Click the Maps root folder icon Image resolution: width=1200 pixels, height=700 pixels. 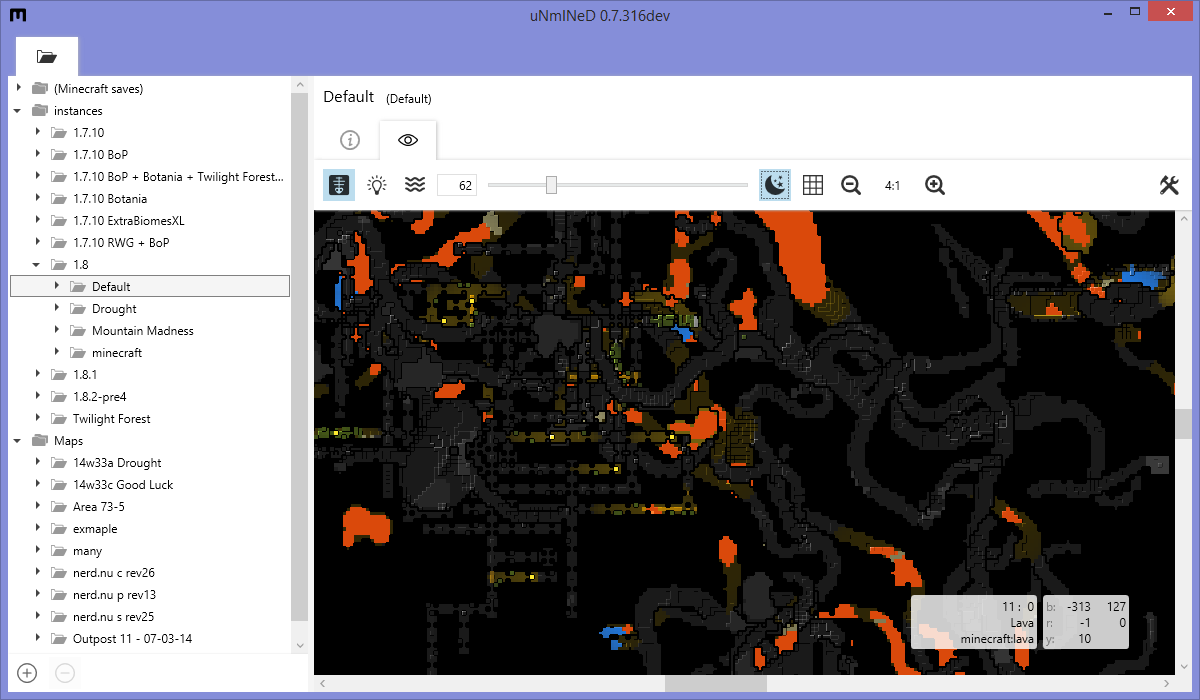pyautogui.click(x=40, y=440)
